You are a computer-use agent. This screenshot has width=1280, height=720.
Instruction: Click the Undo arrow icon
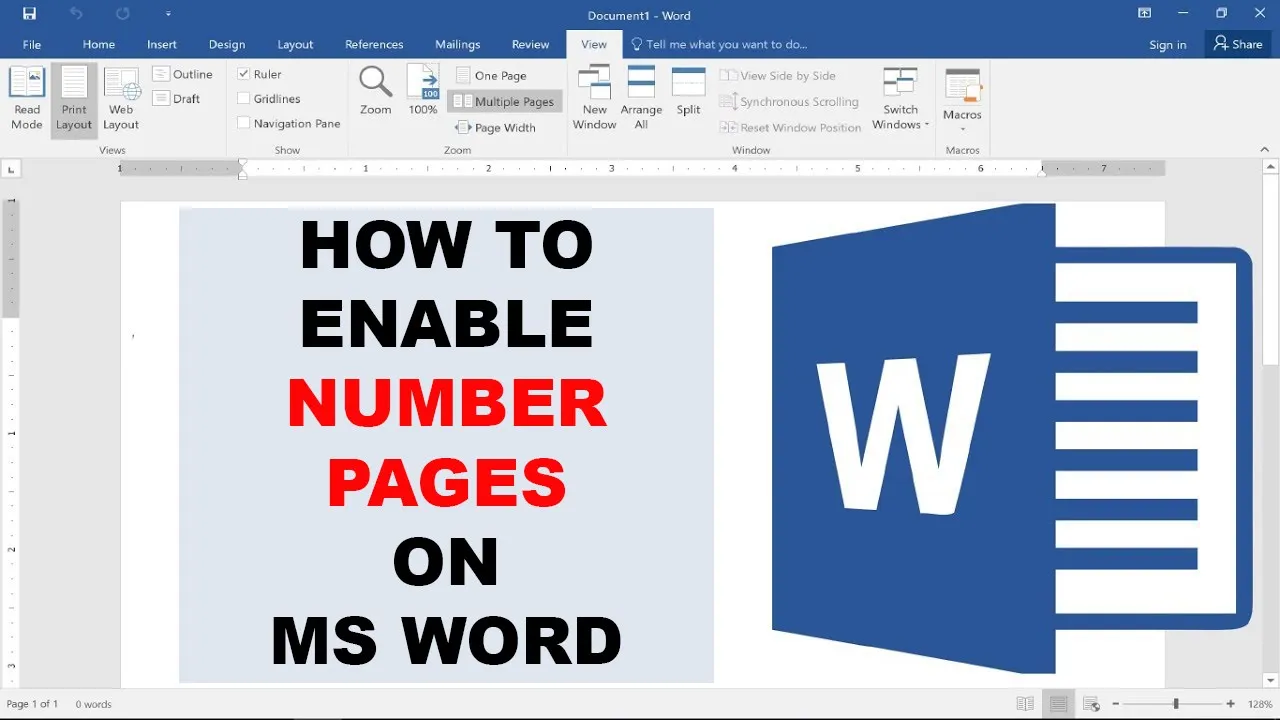click(76, 14)
